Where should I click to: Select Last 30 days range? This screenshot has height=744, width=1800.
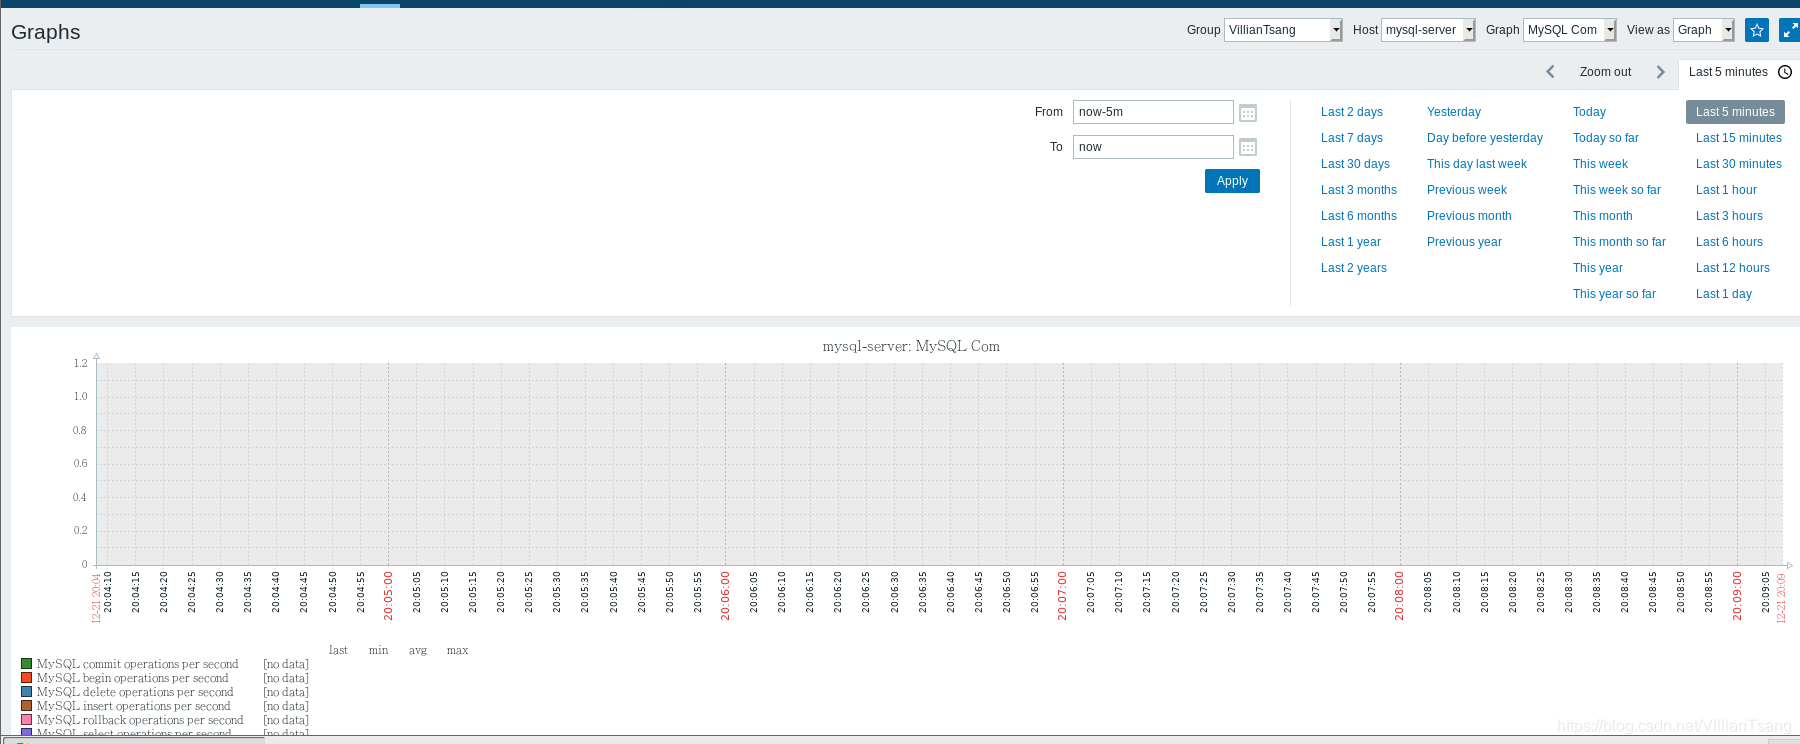point(1355,164)
